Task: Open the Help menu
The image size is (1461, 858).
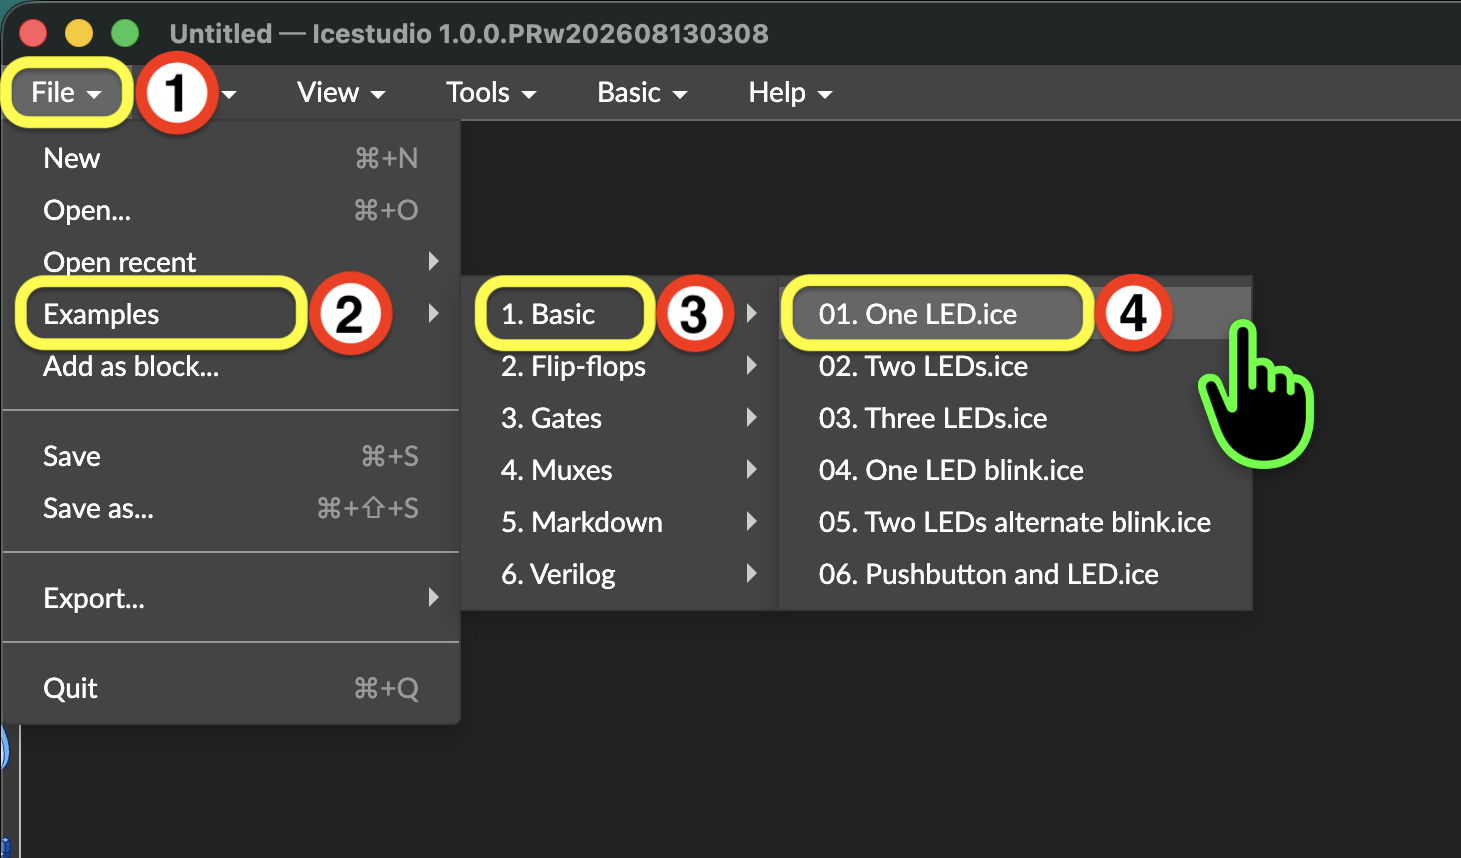Action: click(x=790, y=93)
